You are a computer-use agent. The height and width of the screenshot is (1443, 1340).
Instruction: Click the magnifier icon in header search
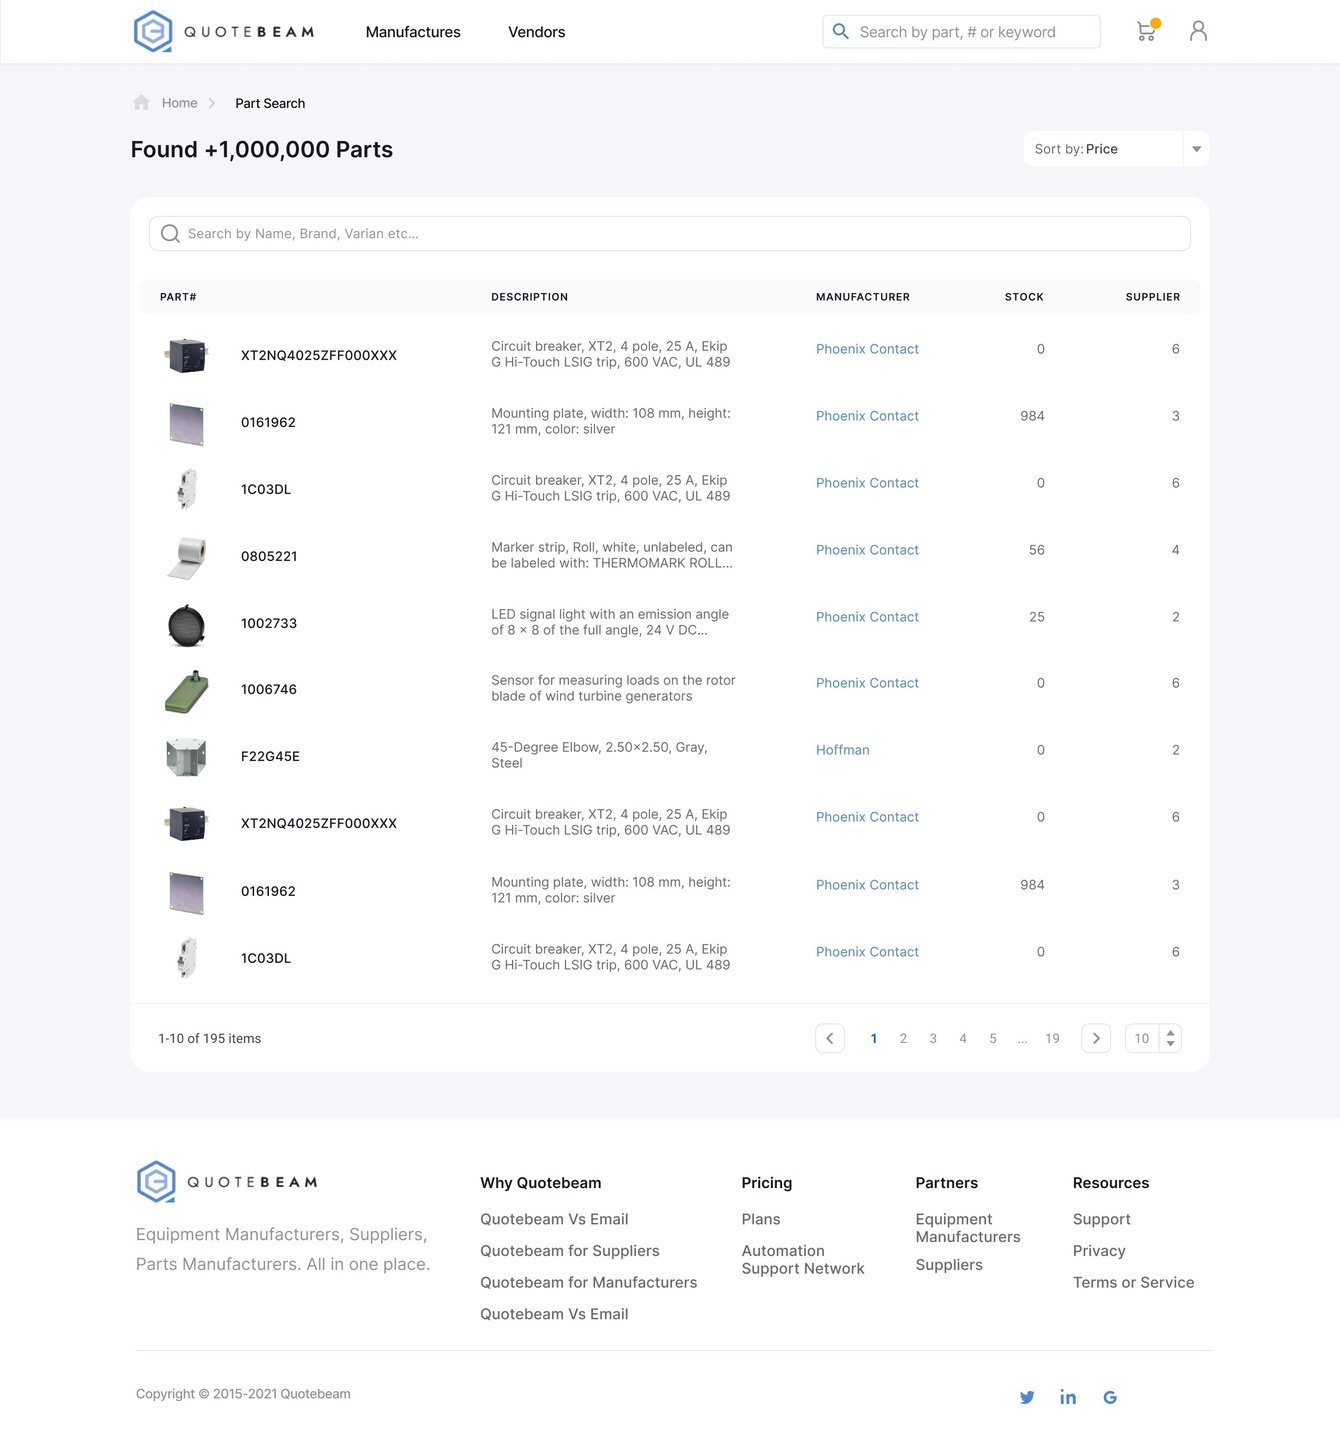click(x=841, y=32)
